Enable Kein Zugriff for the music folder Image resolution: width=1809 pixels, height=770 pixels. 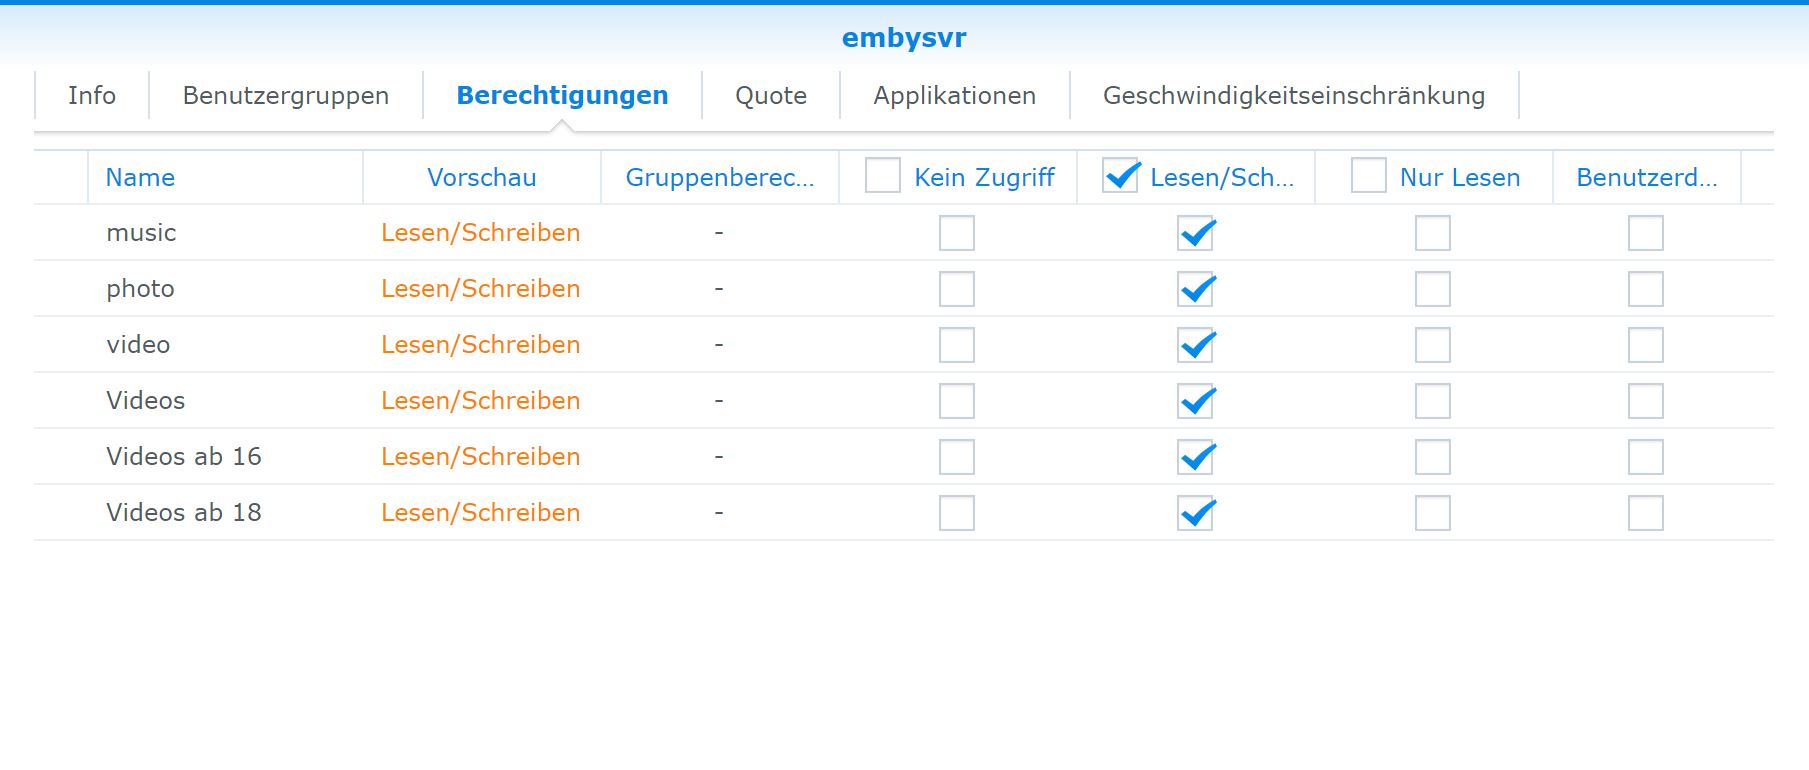click(957, 233)
